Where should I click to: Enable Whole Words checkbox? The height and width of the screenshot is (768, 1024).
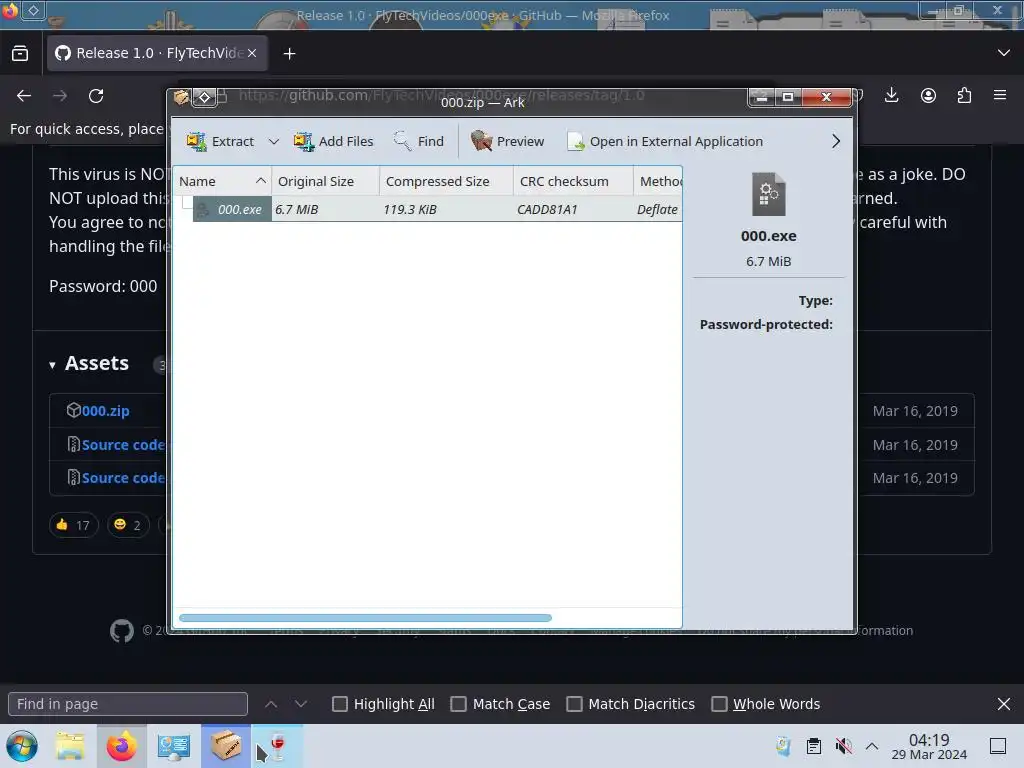(719, 704)
